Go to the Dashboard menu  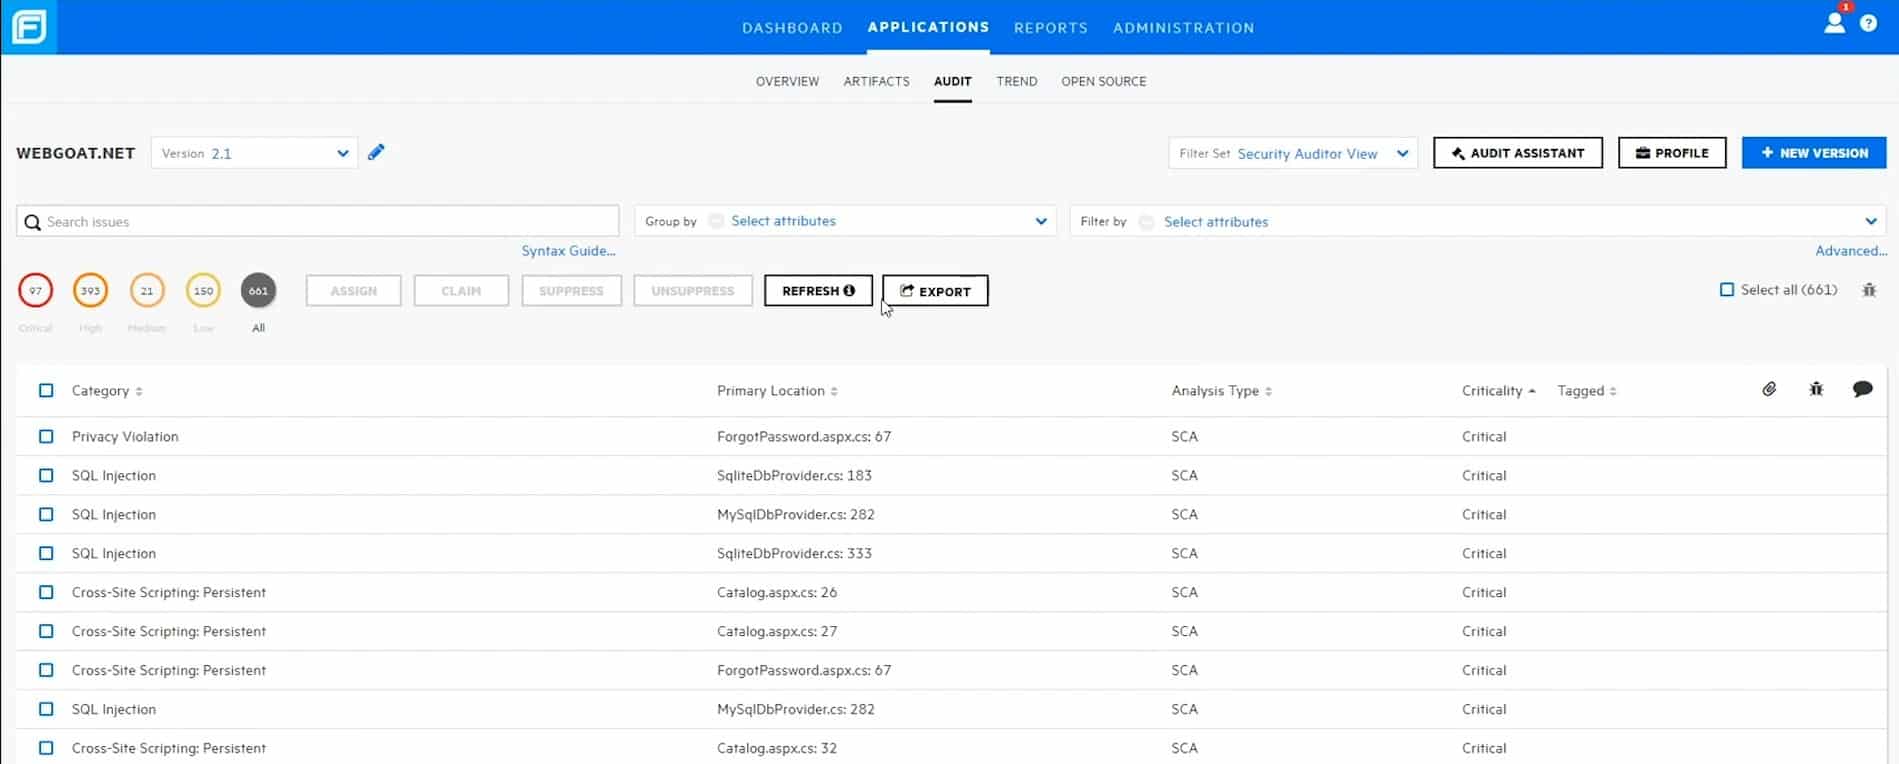(792, 28)
